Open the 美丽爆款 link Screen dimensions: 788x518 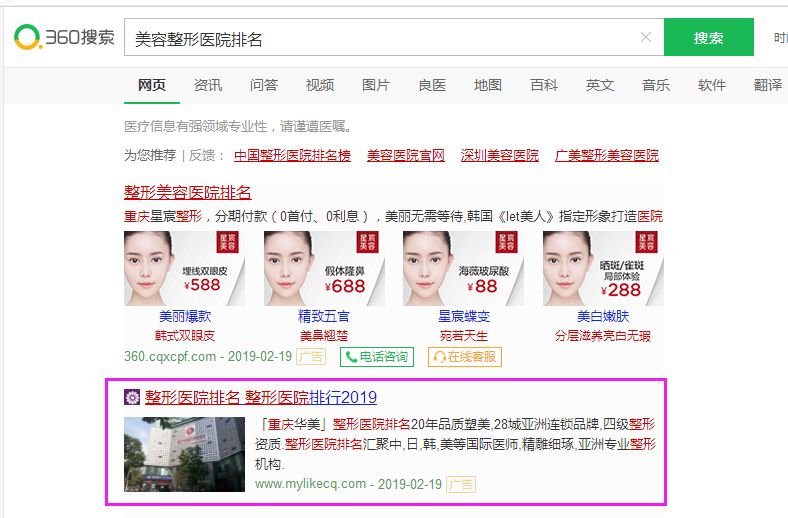tap(185, 317)
